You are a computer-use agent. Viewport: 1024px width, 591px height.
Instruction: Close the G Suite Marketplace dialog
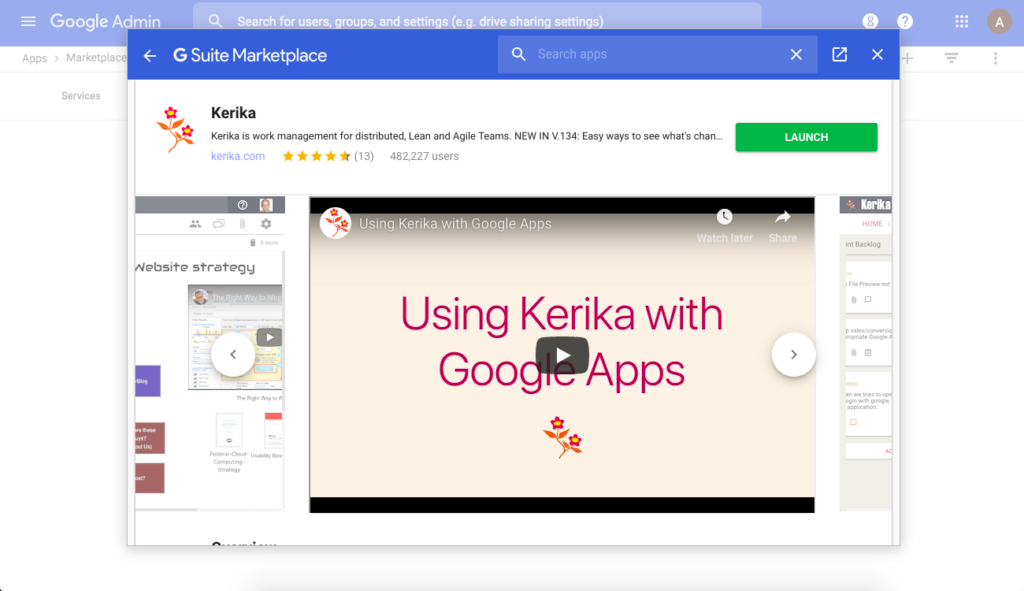point(877,54)
